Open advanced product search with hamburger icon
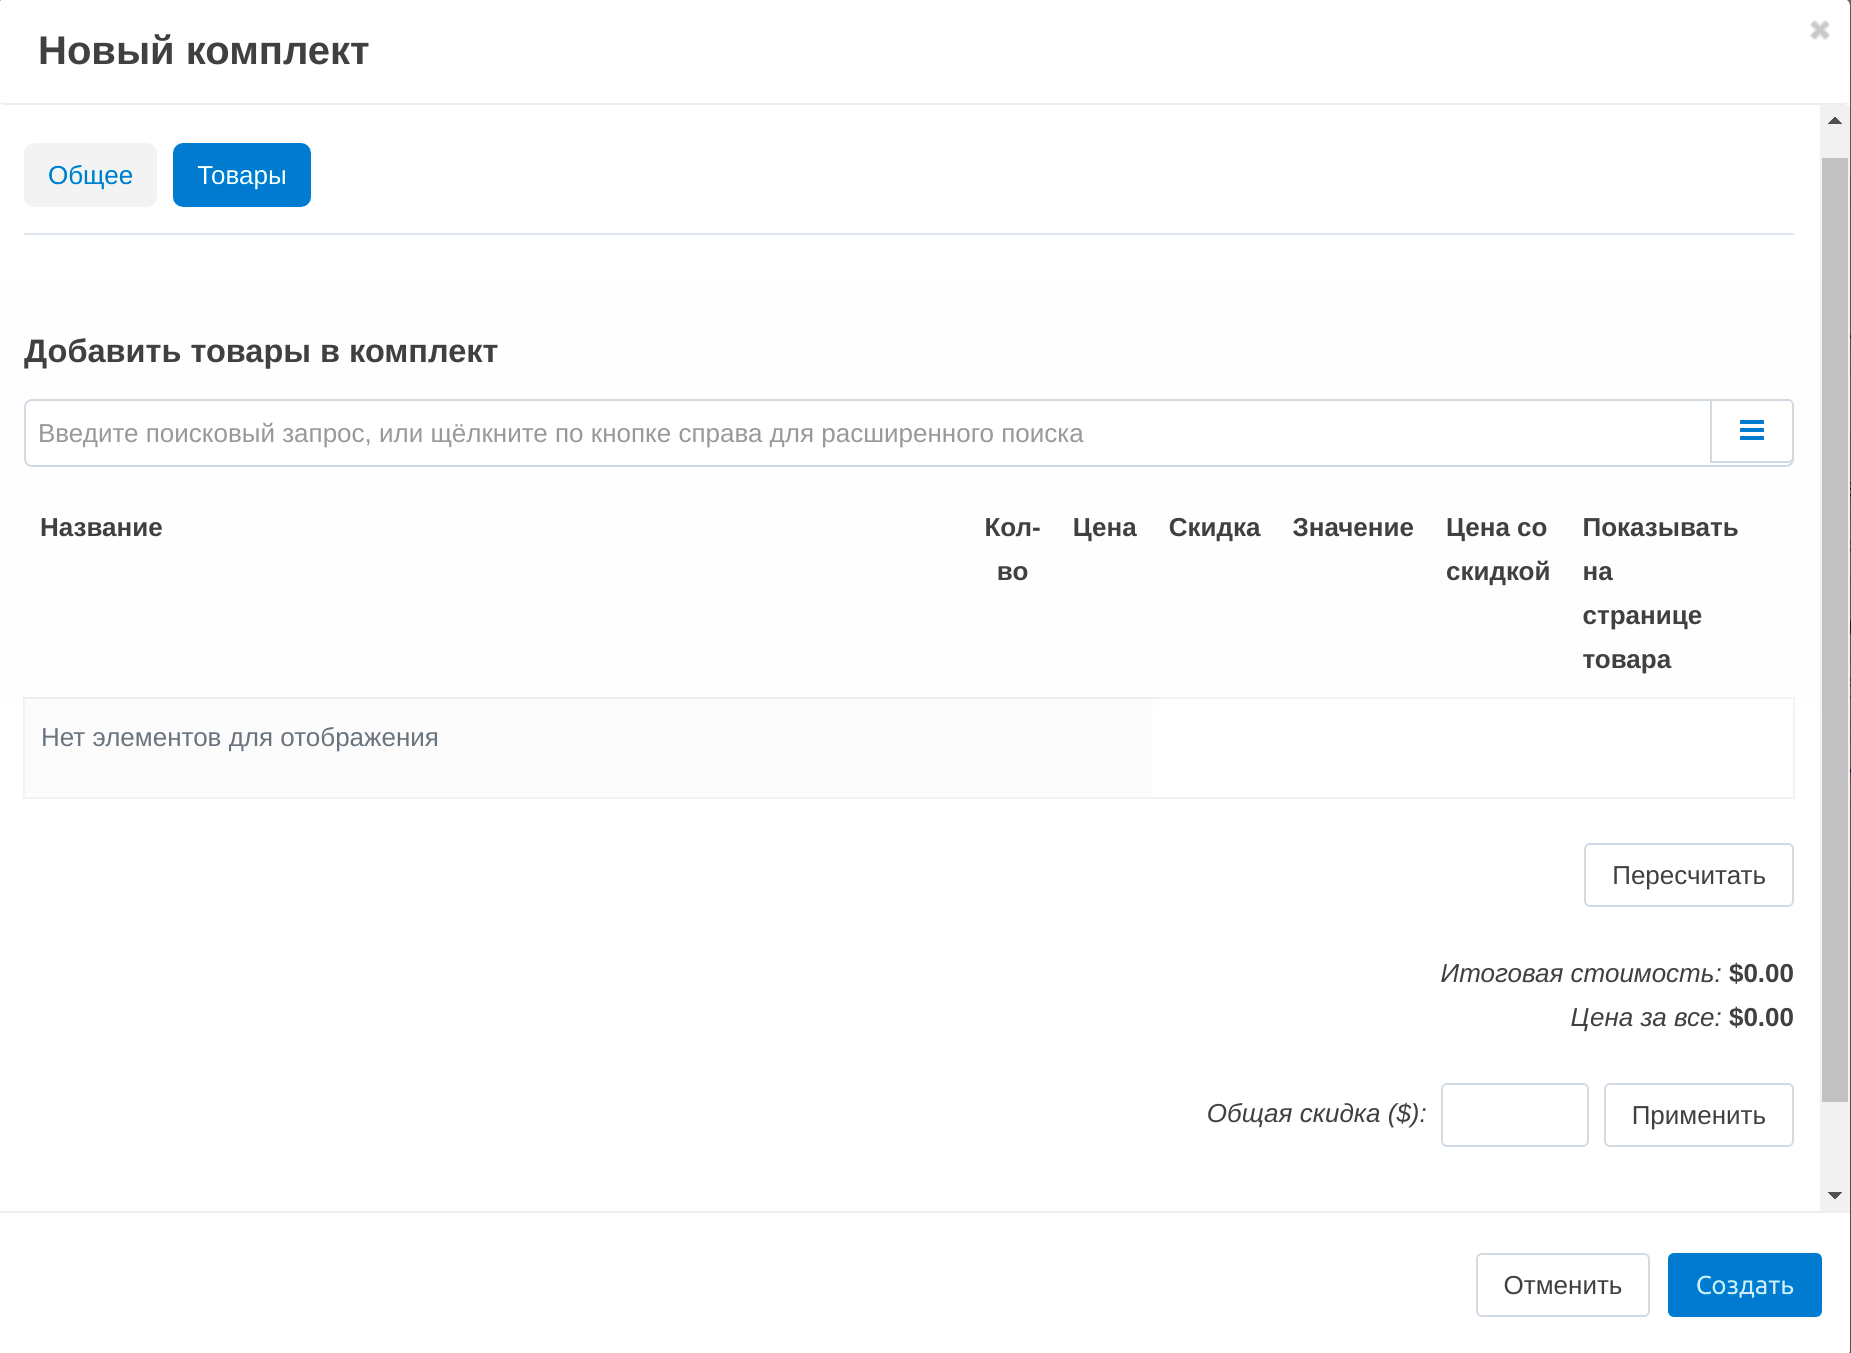Viewport: 1851px width, 1353px height. pos(1751,431)
